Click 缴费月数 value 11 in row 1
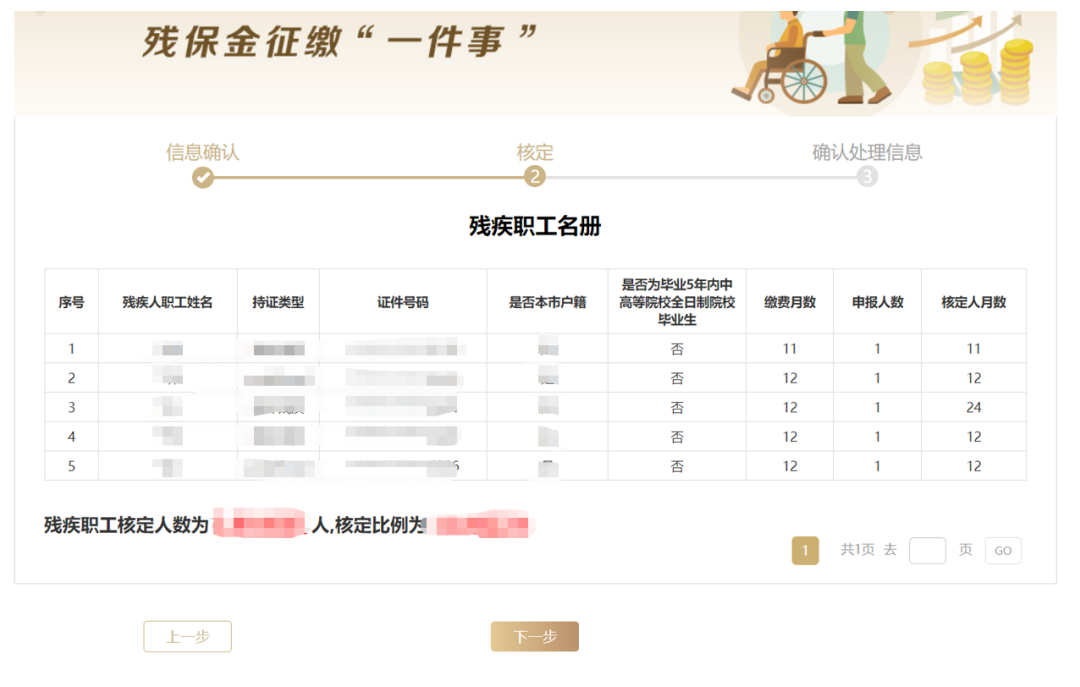Screen dimensions: 1080x687 pos(790,349)
